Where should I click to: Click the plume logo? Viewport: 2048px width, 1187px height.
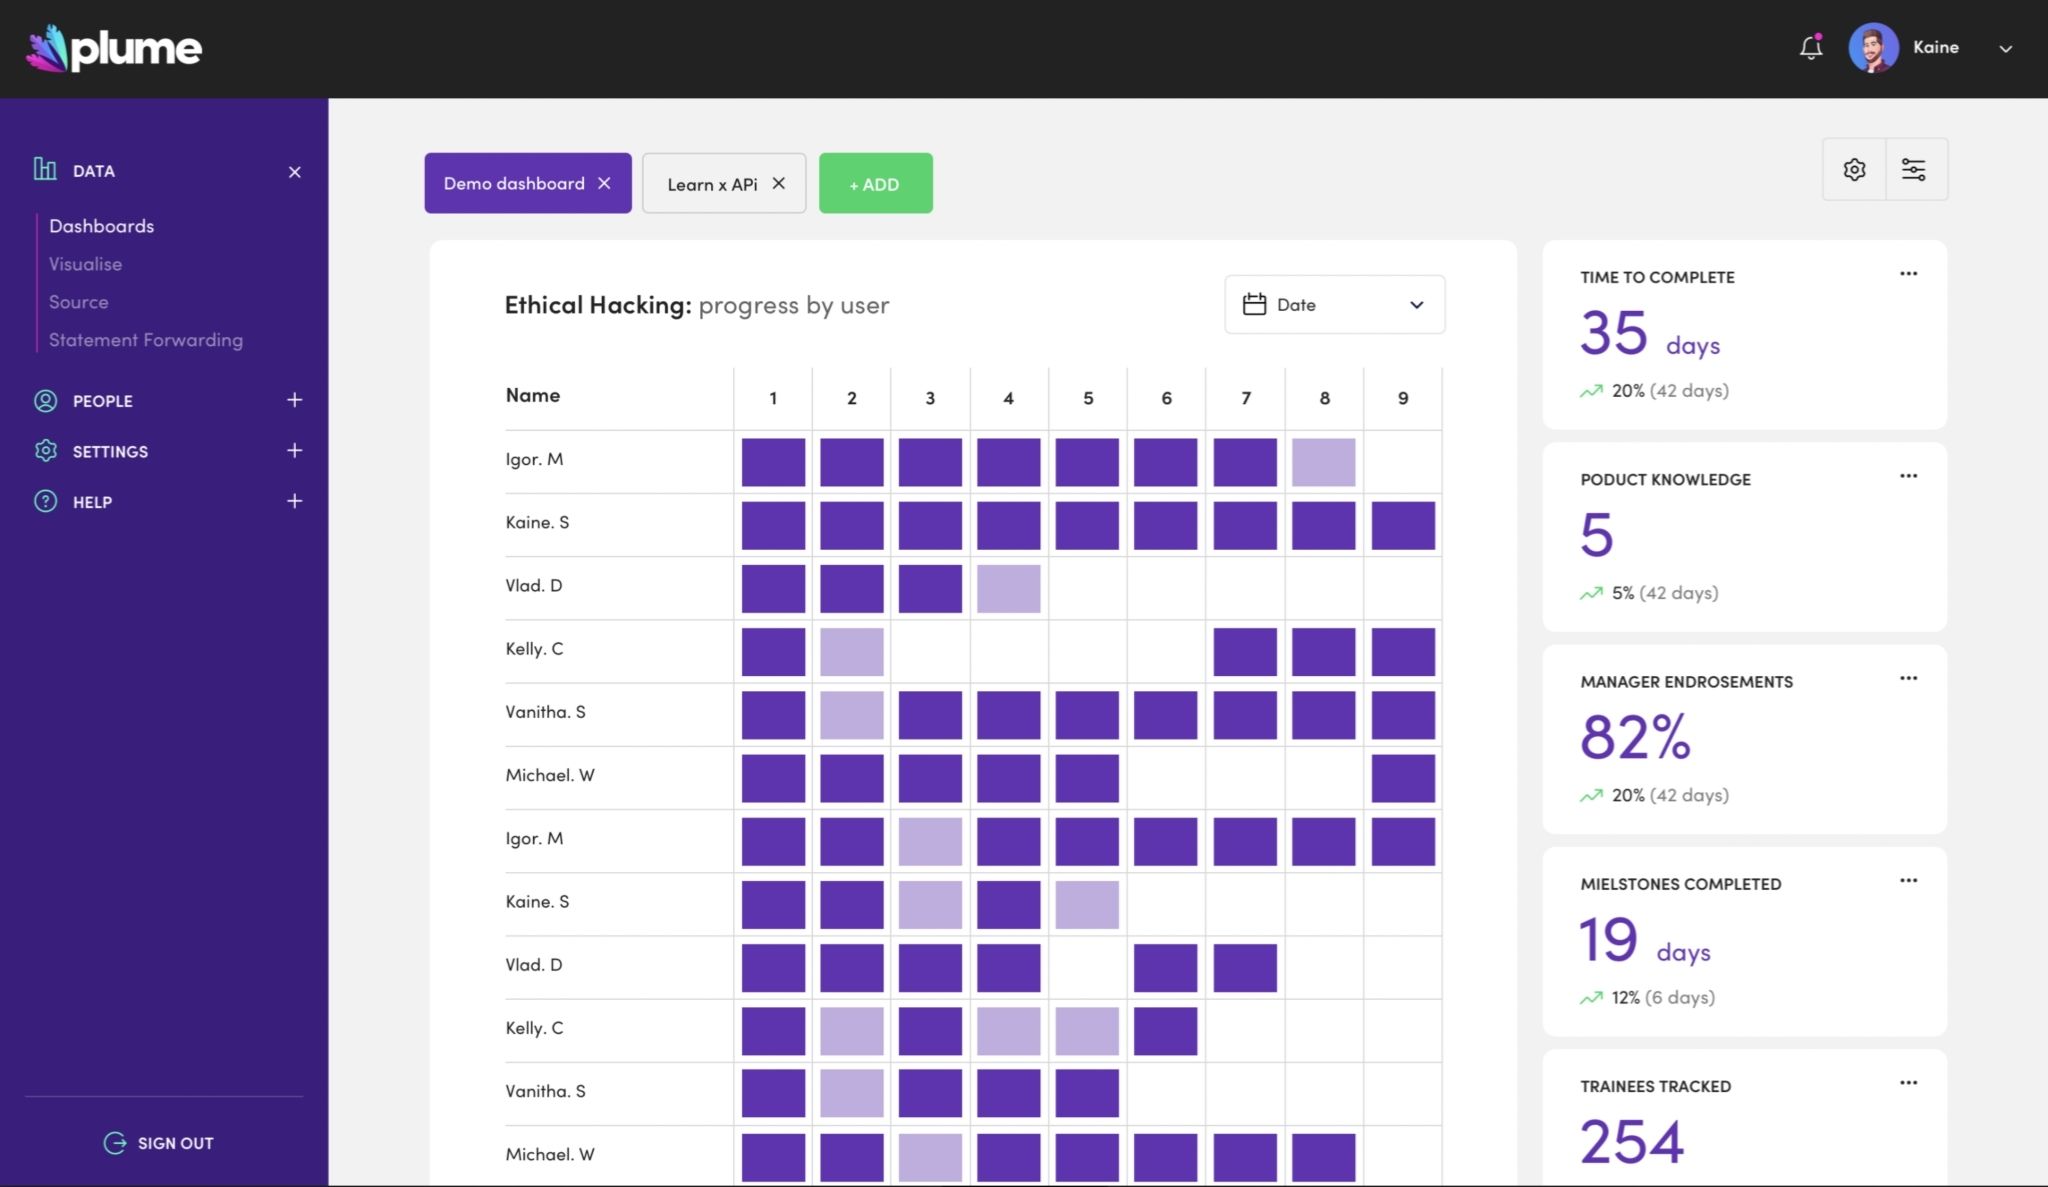tap(113, 47)
